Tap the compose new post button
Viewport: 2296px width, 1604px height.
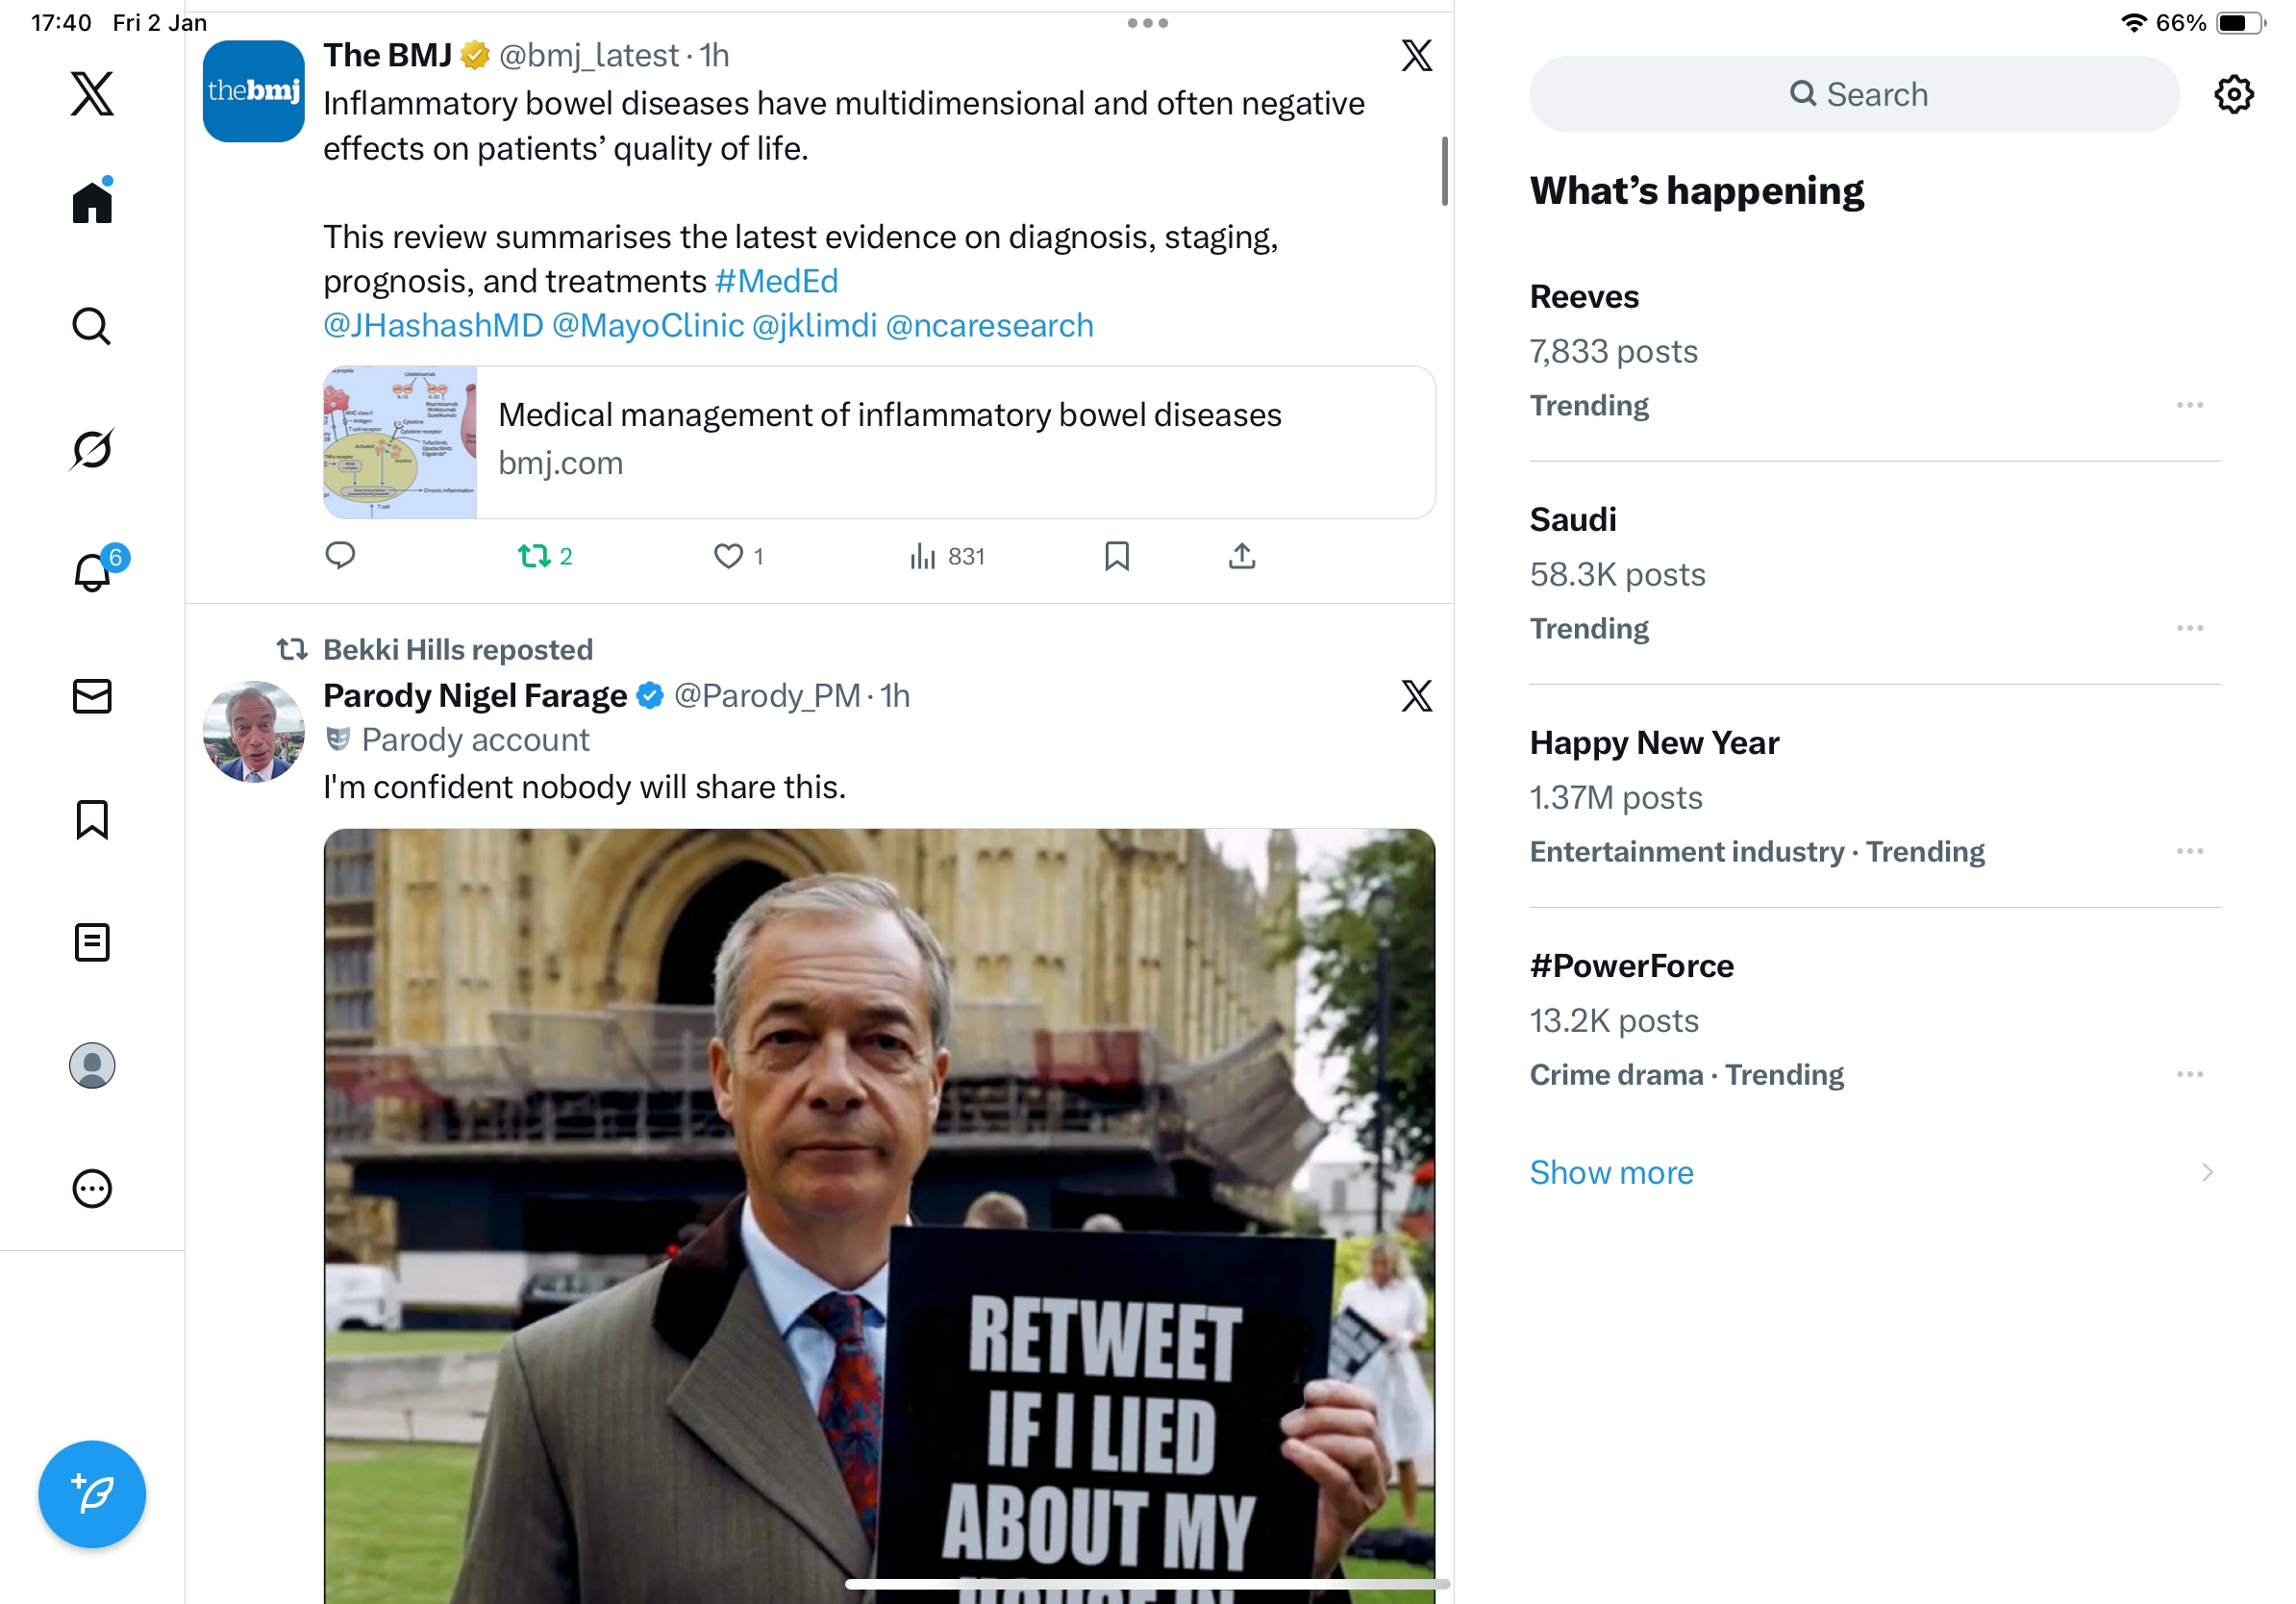click(92, 1493)
